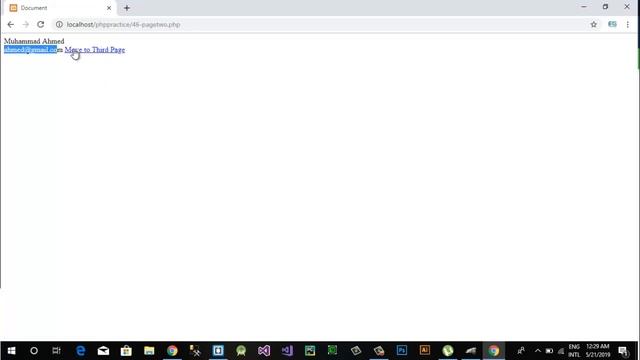Open File Explorer from the taskbar
This screenshot has width=640, height=360.
[149, 351]
